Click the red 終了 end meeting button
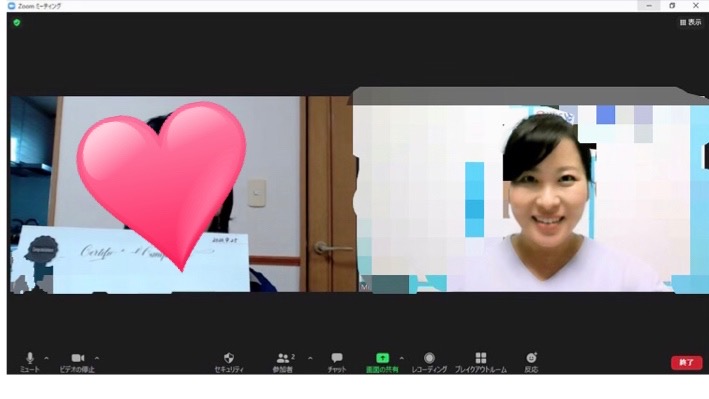This screenshot has width=709, height=399. click(x=686, y=362)
